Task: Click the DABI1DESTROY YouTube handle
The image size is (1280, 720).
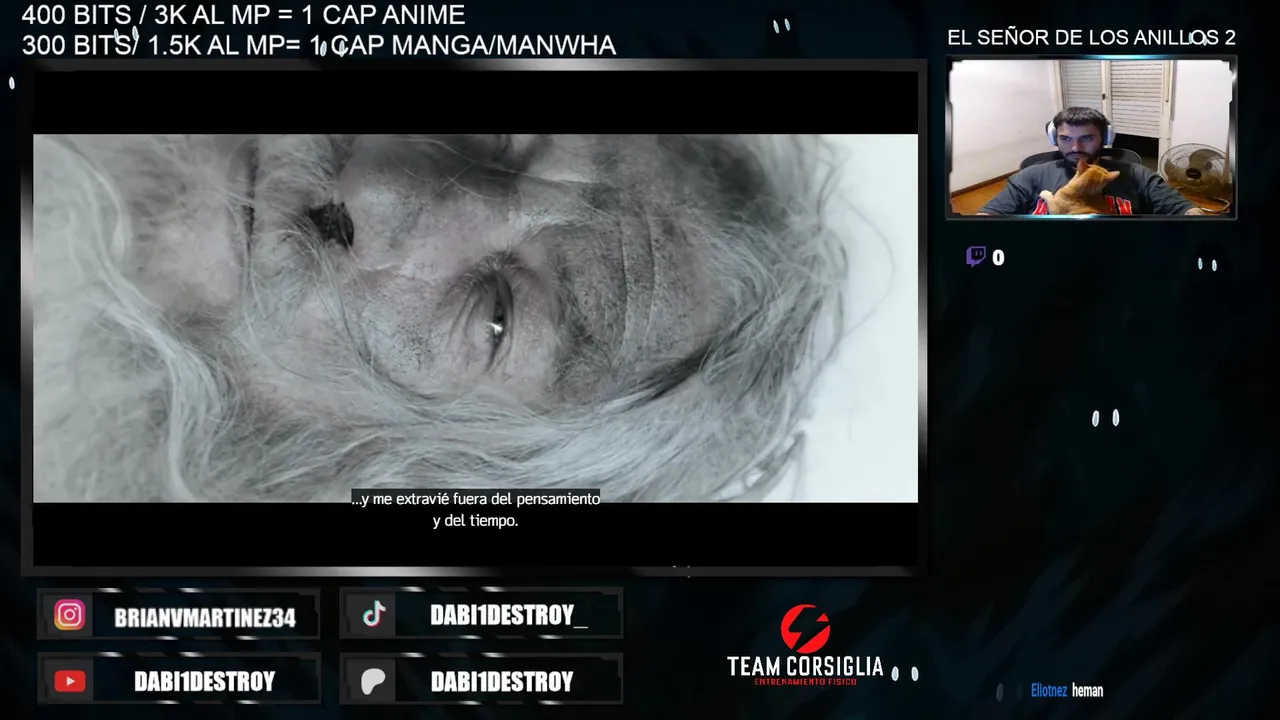Action: [x=204, y=682]
